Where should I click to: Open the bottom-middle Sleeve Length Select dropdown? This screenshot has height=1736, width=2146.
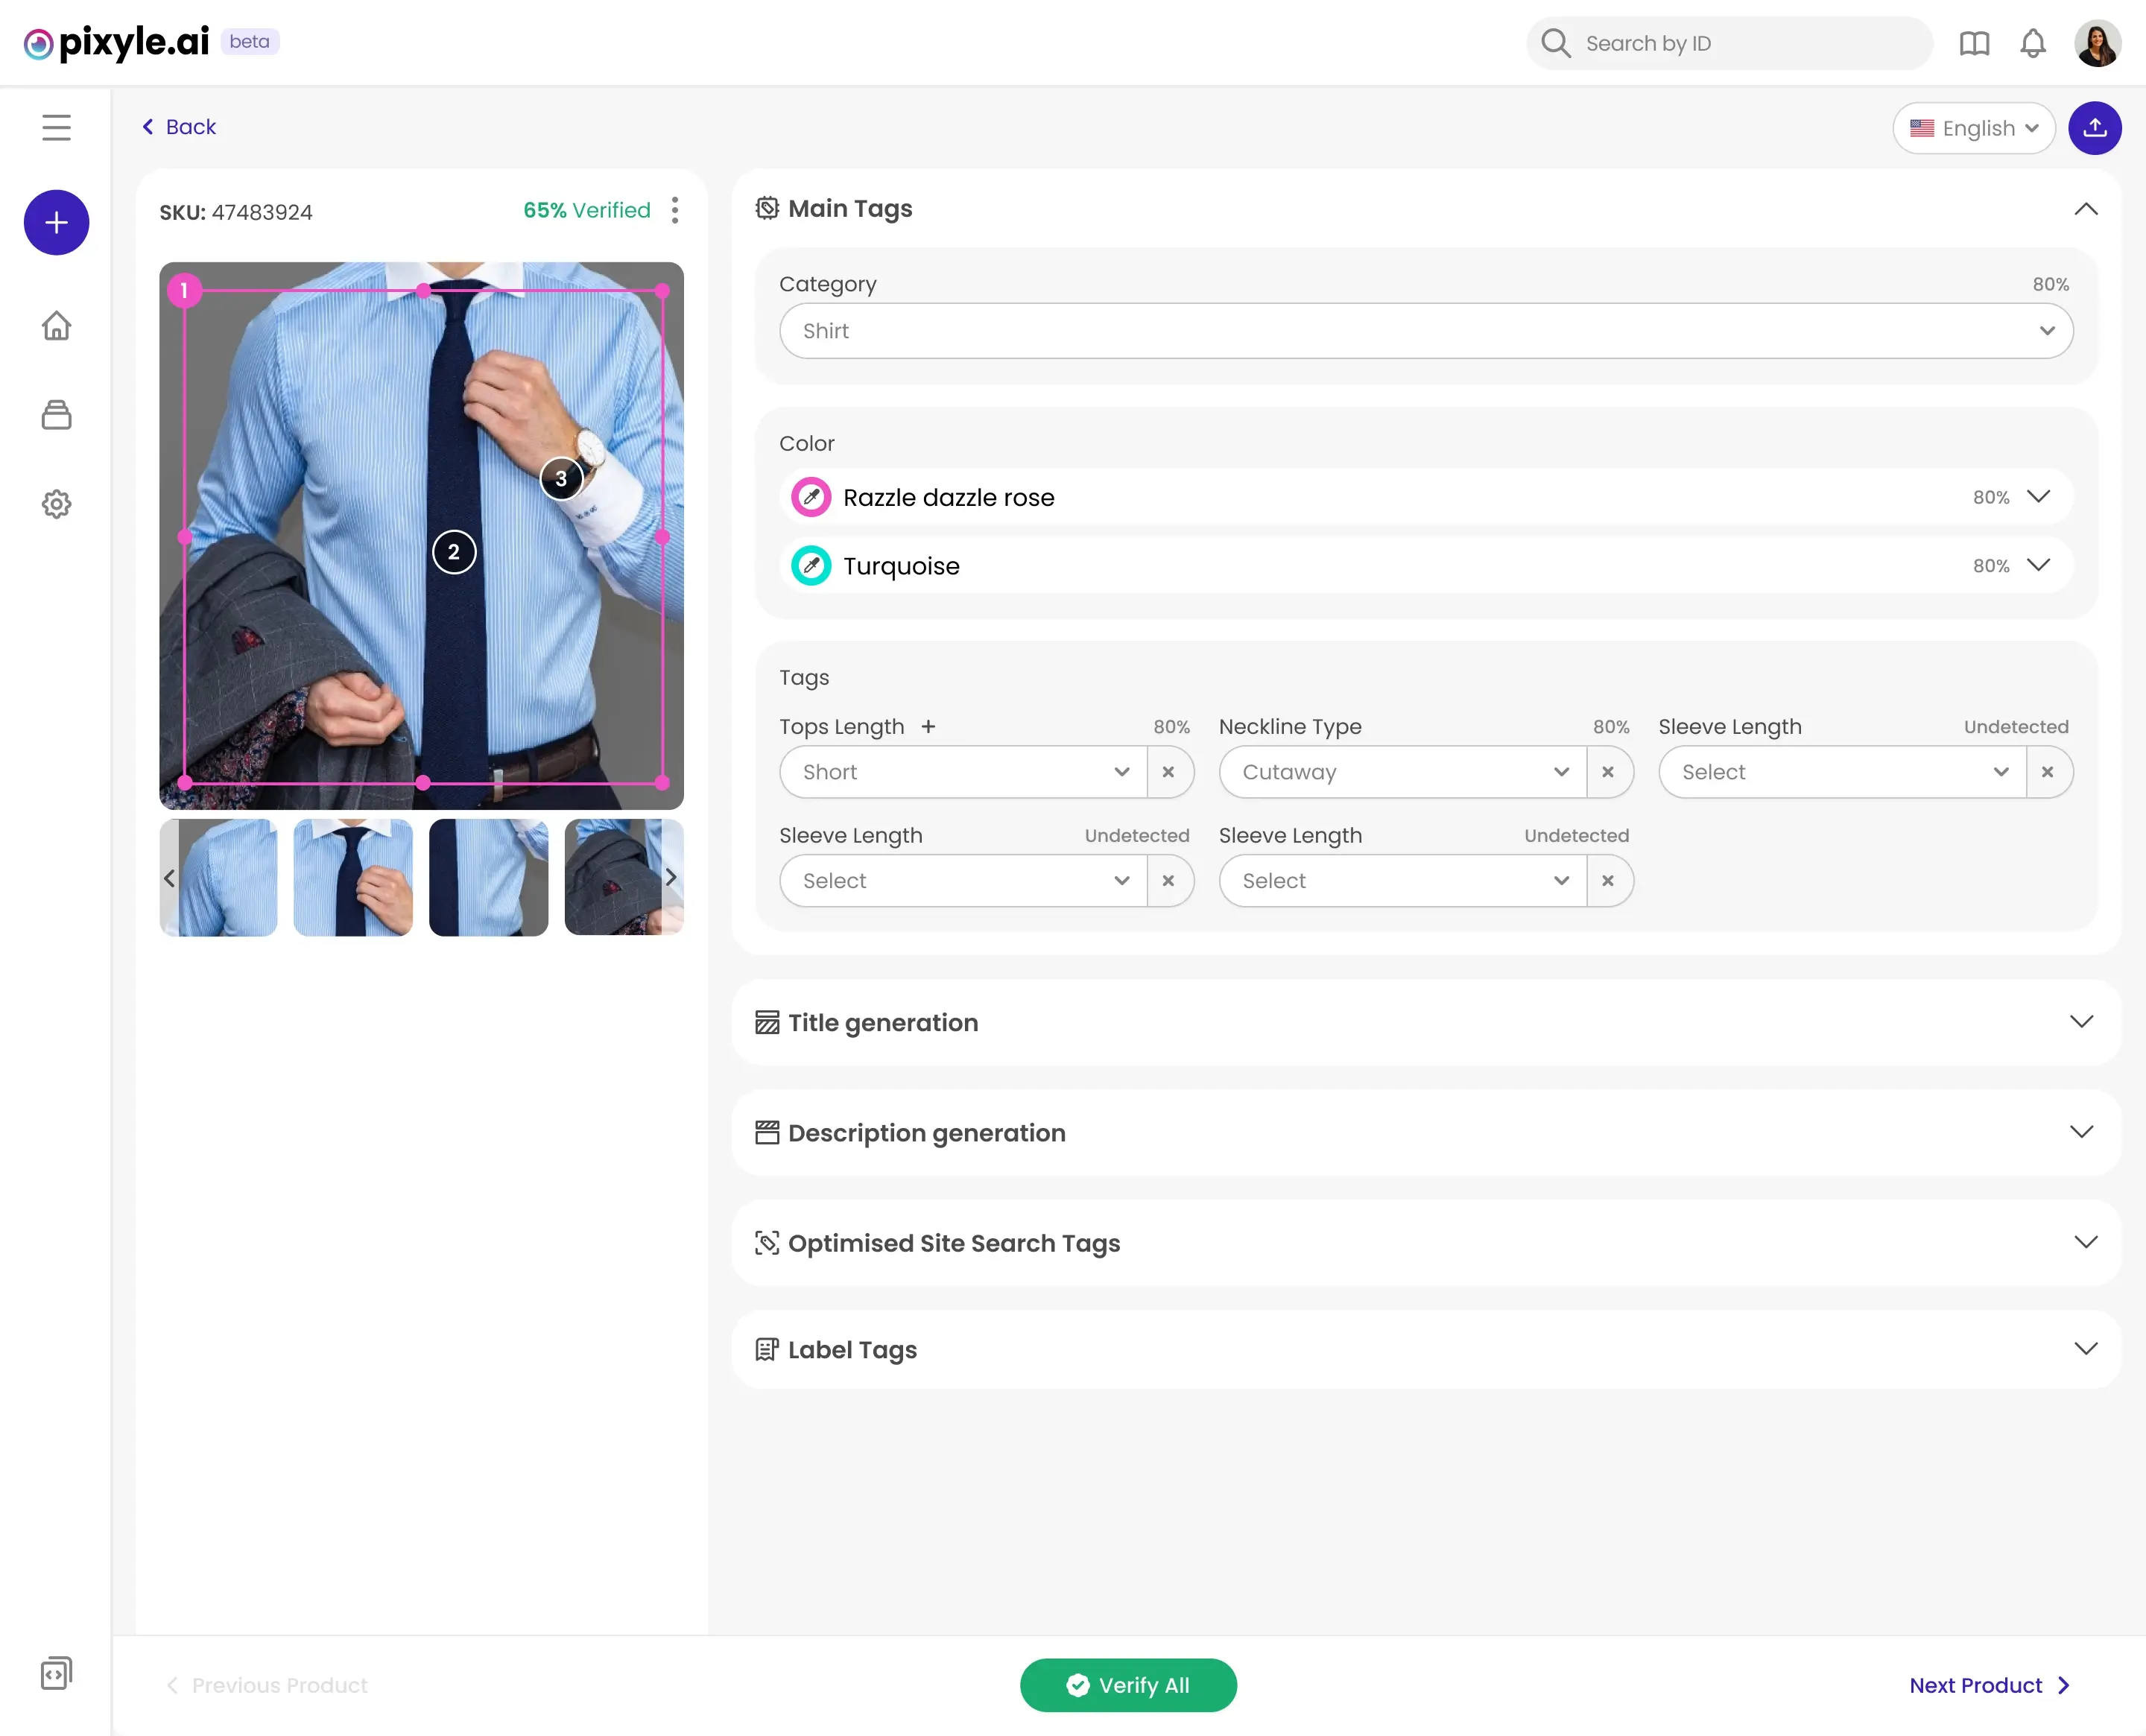(1404, 881)
